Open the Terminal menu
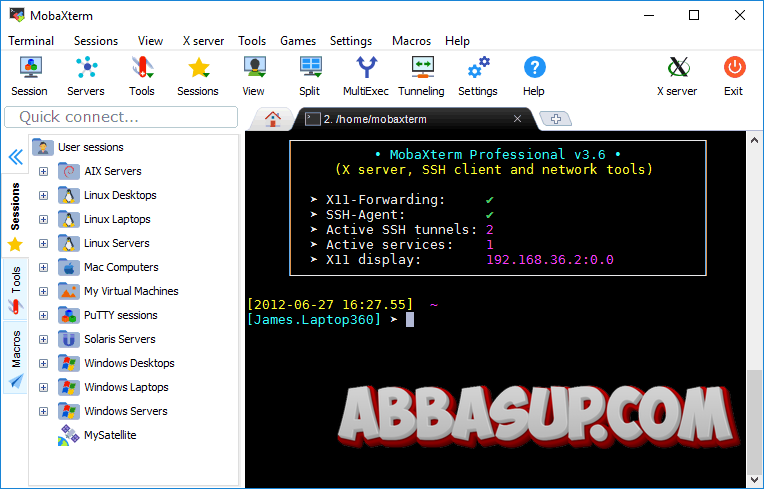Viewport: 764px width, 489px height. coord(31,41)
